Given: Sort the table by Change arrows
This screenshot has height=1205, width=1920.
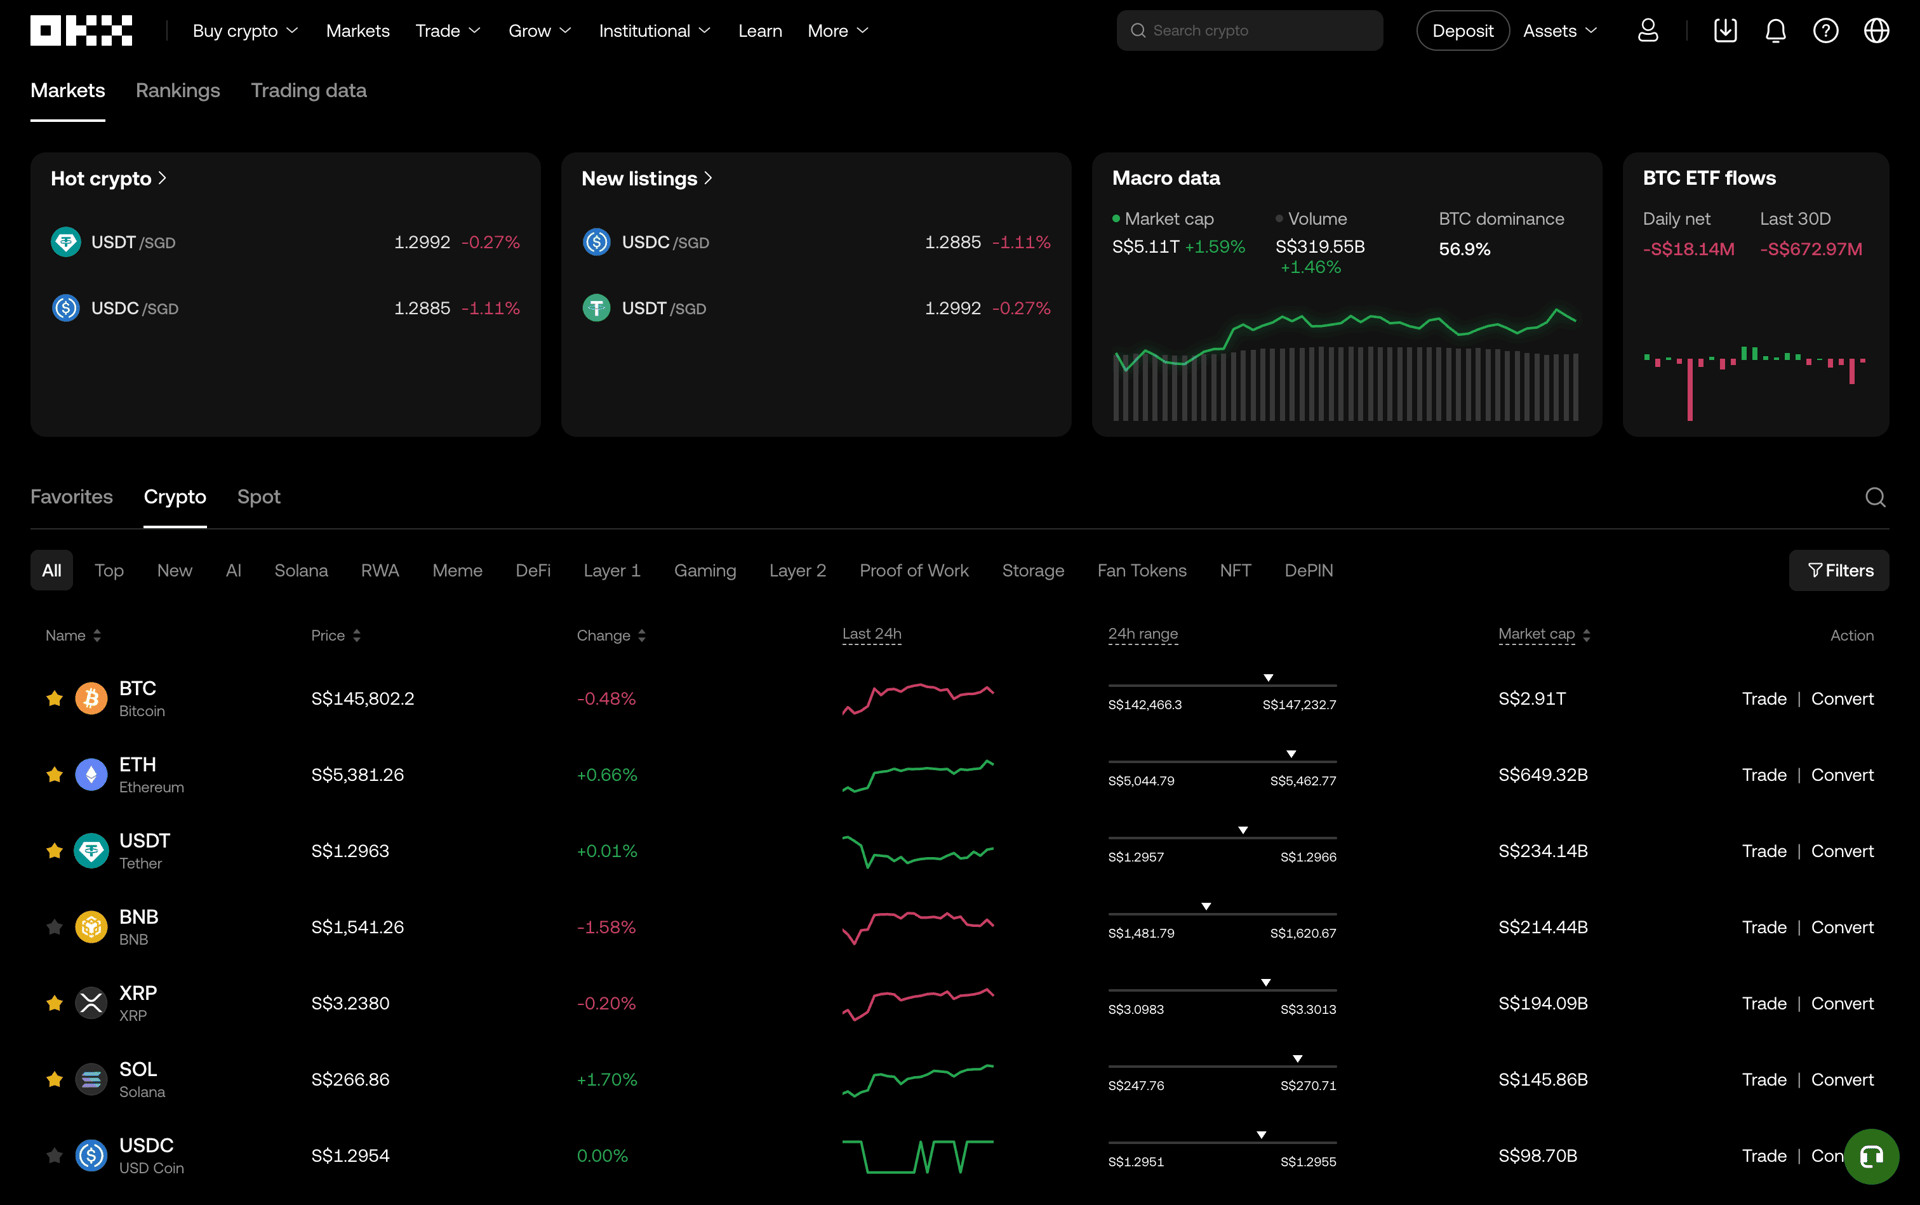Looking at the screenshot, I should (x=641, y=635).
